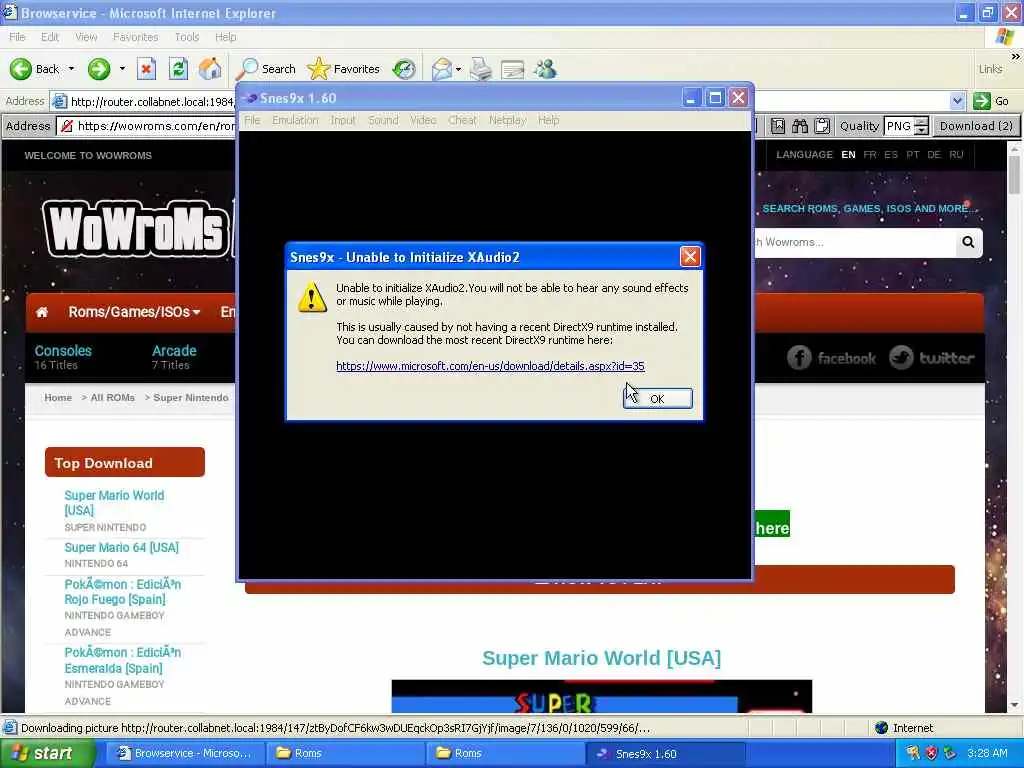Click the Messenger people icon
This screenshot has width=1024, height=768.
point(545,69)
